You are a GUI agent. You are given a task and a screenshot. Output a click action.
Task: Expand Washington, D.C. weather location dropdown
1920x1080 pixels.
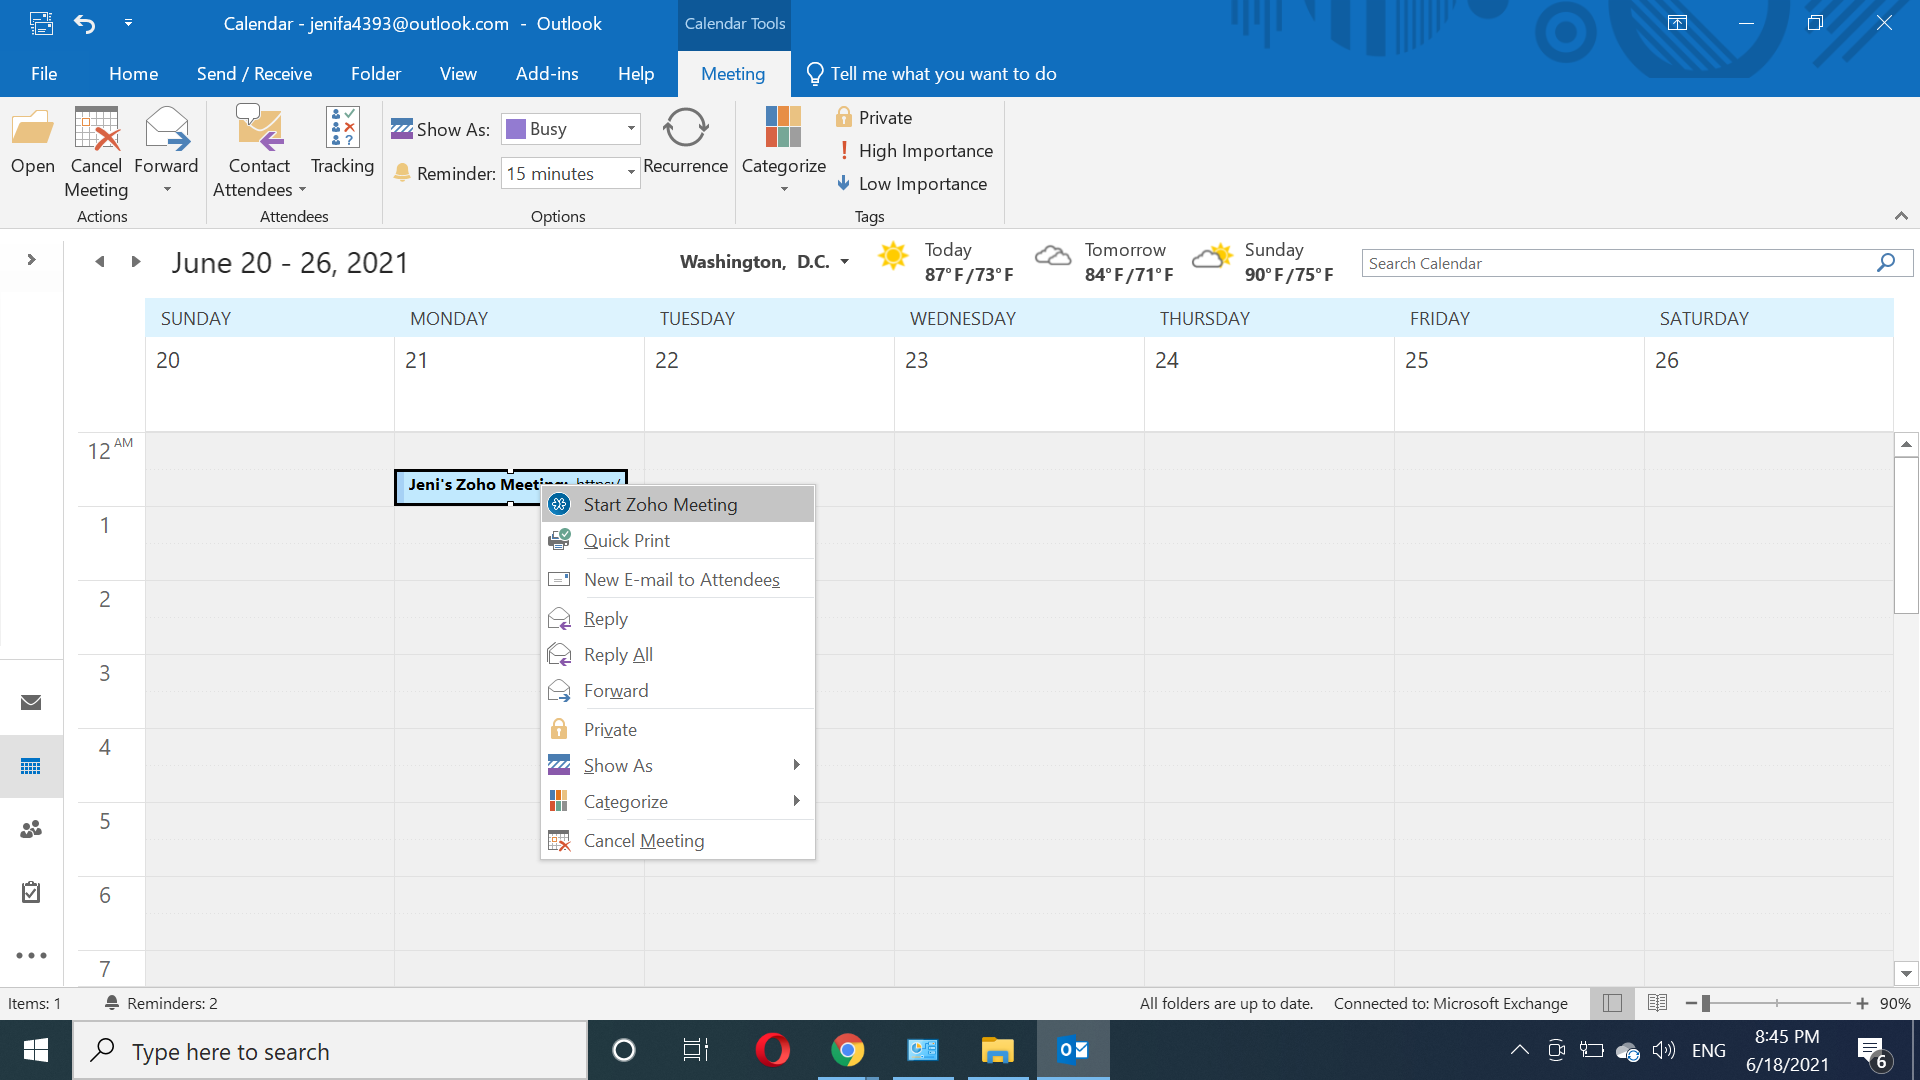pos(845,262)
